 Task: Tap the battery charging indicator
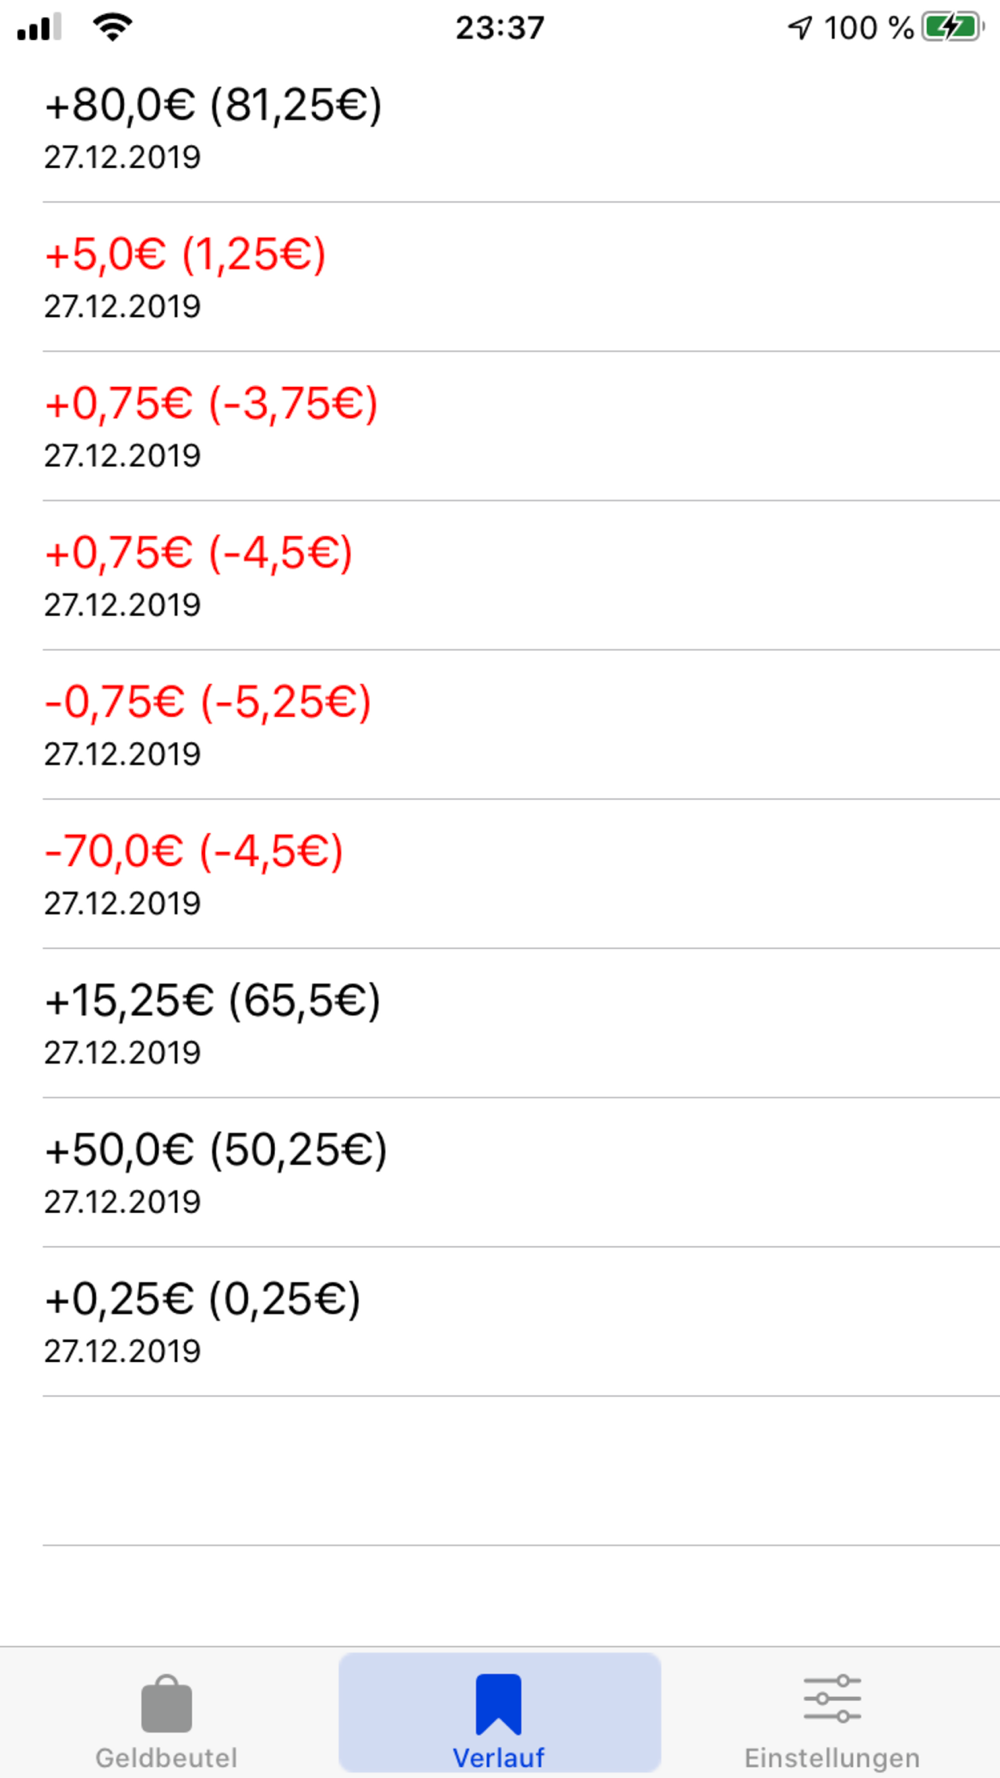click(x=952, y=27)
